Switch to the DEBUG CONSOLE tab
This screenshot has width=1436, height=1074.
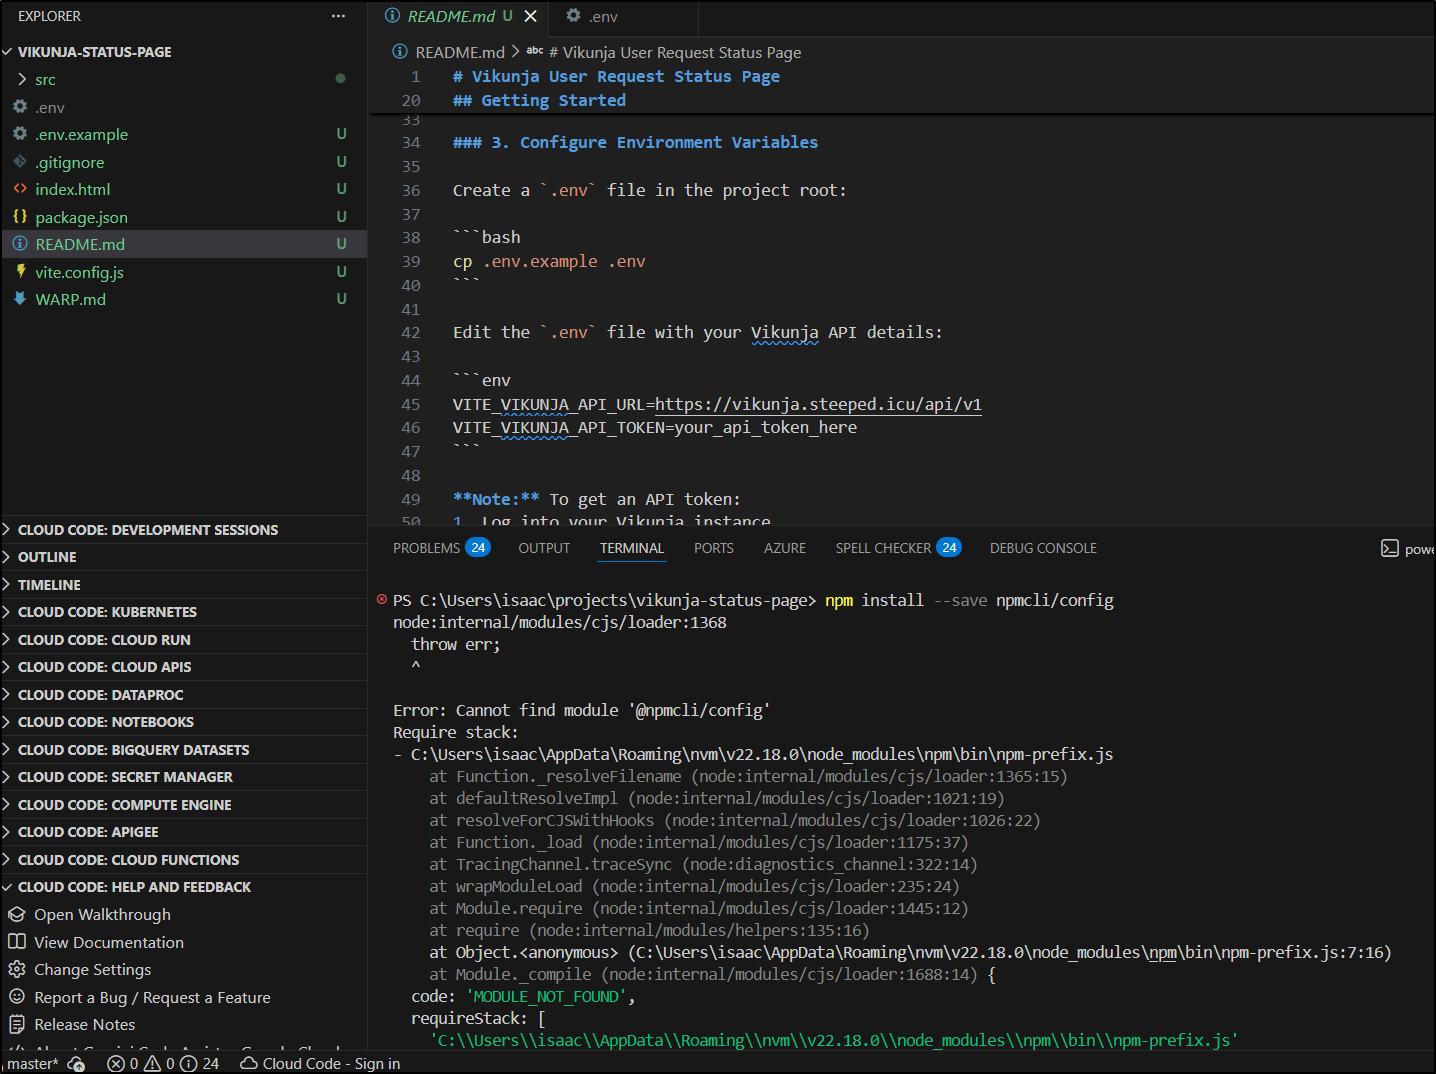(x=1043, y=548)
